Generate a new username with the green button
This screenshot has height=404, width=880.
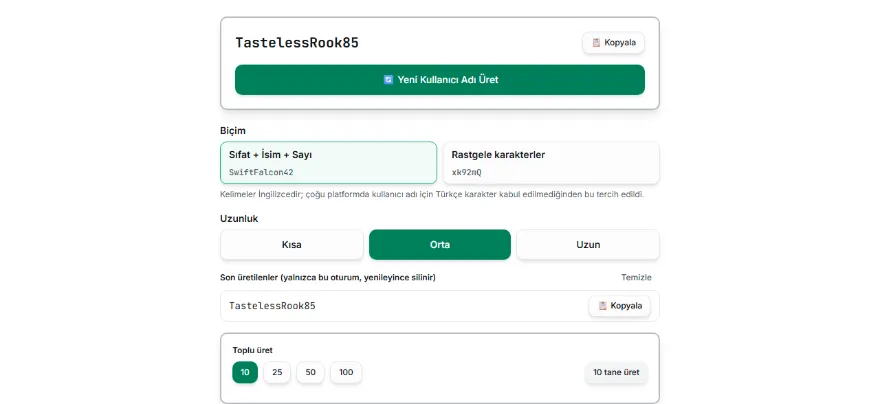point(439,80)
